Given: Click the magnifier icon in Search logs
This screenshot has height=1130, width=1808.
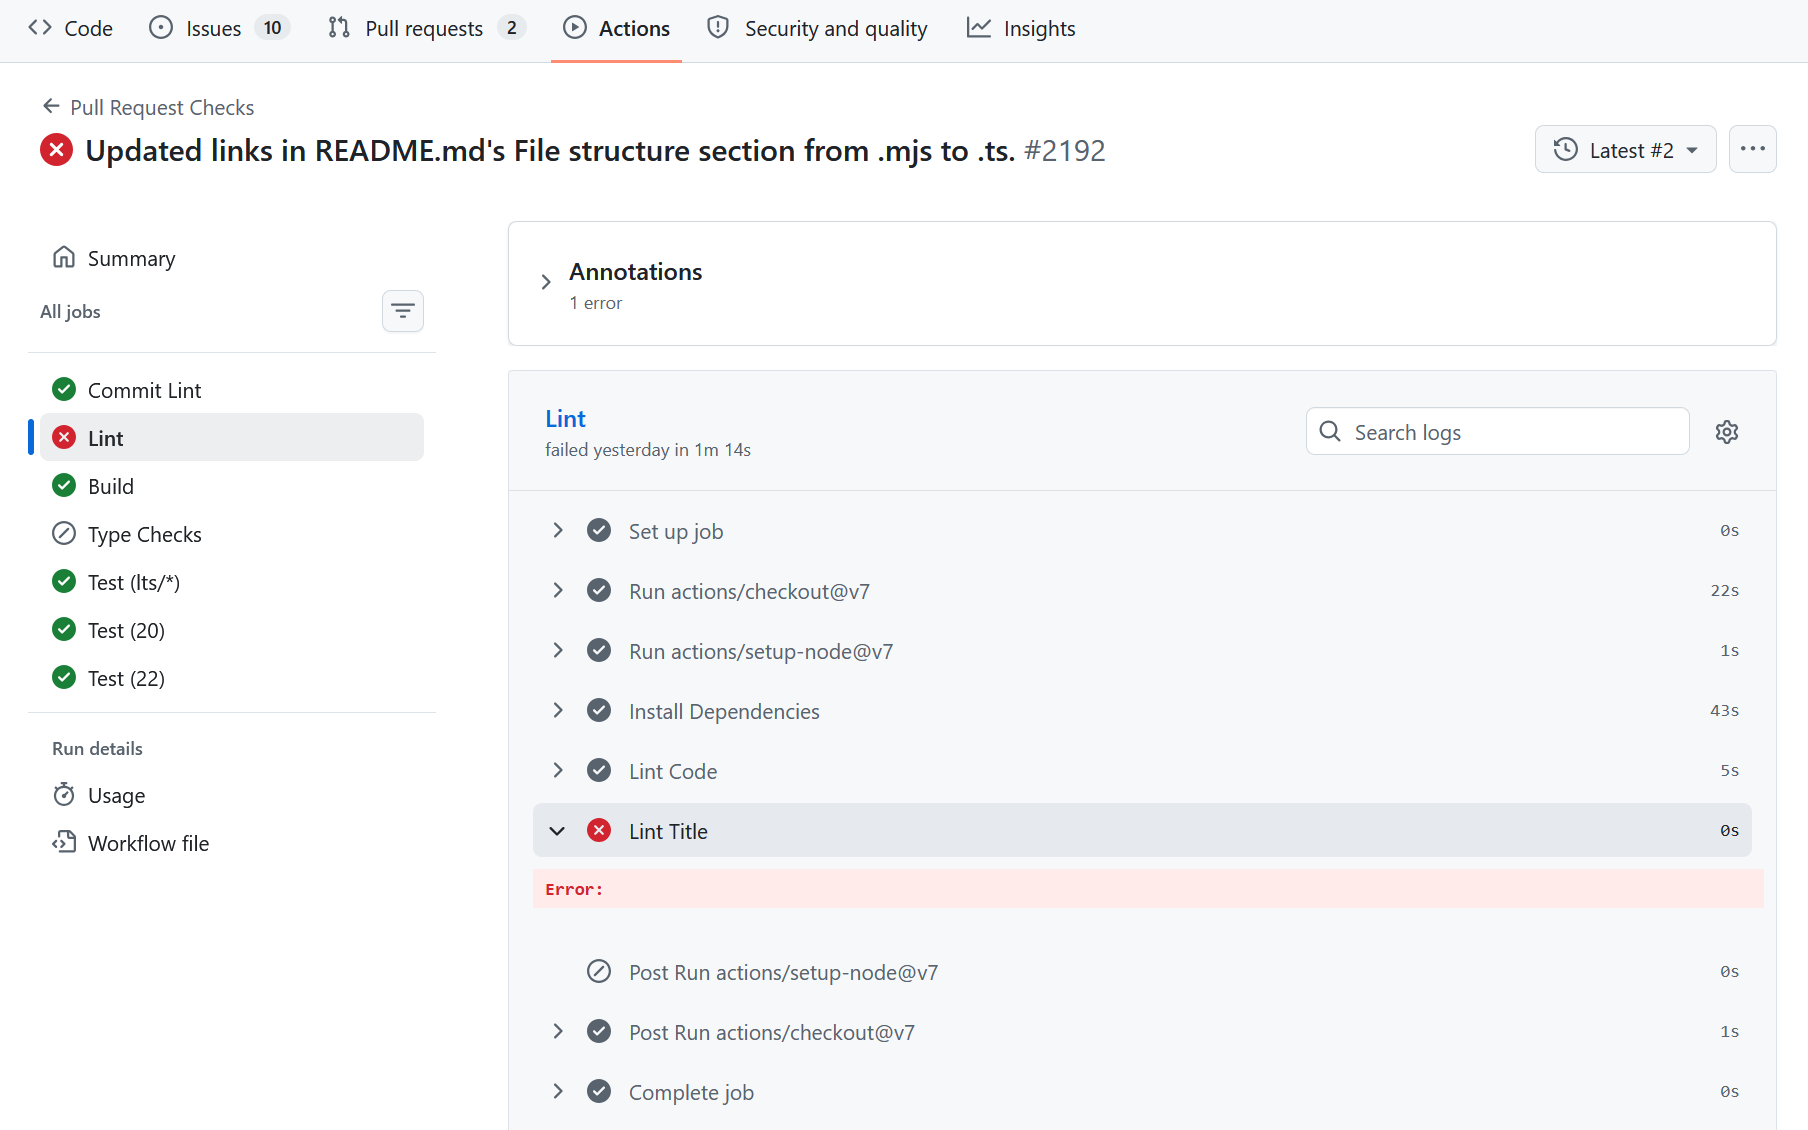Looking at the screenshot, I should [1330, 431].
